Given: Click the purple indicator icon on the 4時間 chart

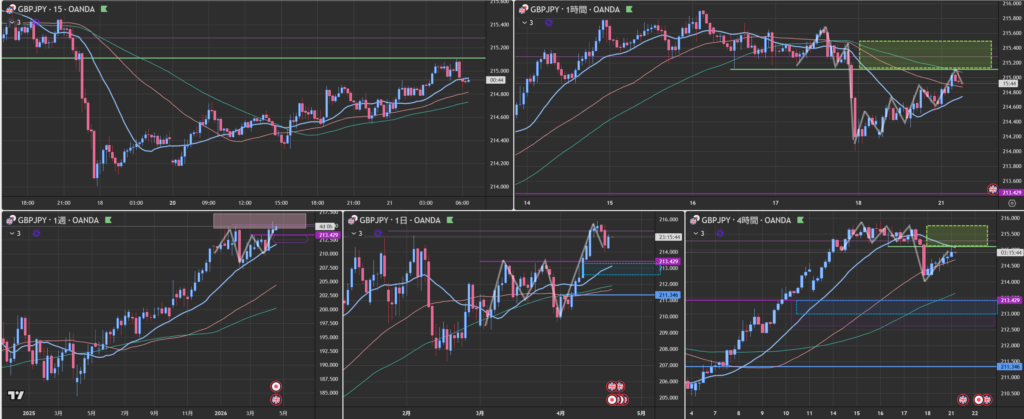Looking at the screenshot, I should coord(719,232).
